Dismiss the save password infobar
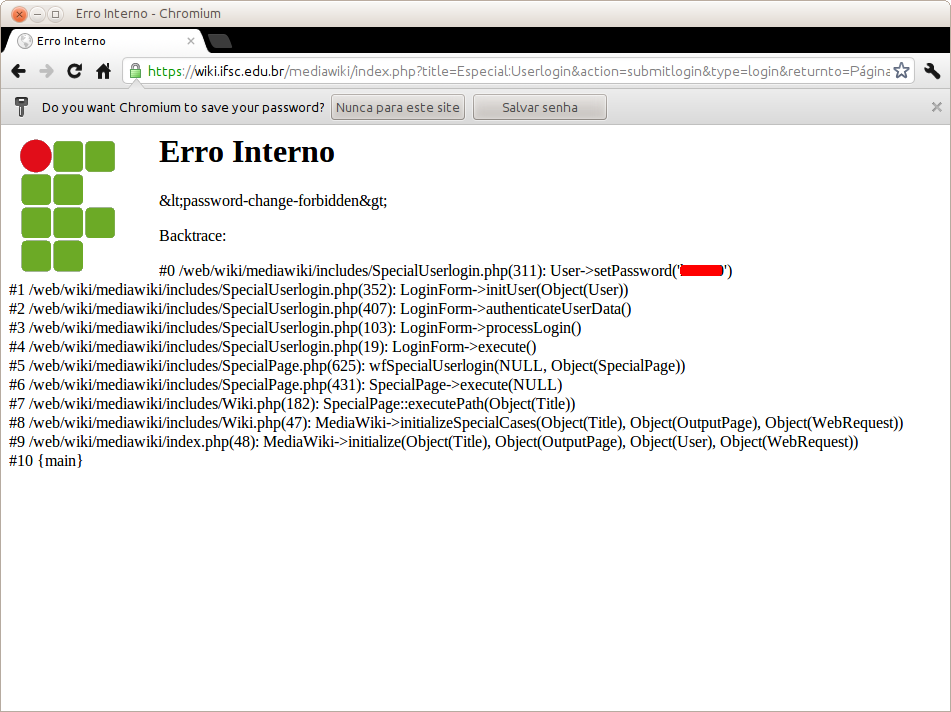This screenshot has height=712, width=951. pyautogui.click(x=936, y=107)
